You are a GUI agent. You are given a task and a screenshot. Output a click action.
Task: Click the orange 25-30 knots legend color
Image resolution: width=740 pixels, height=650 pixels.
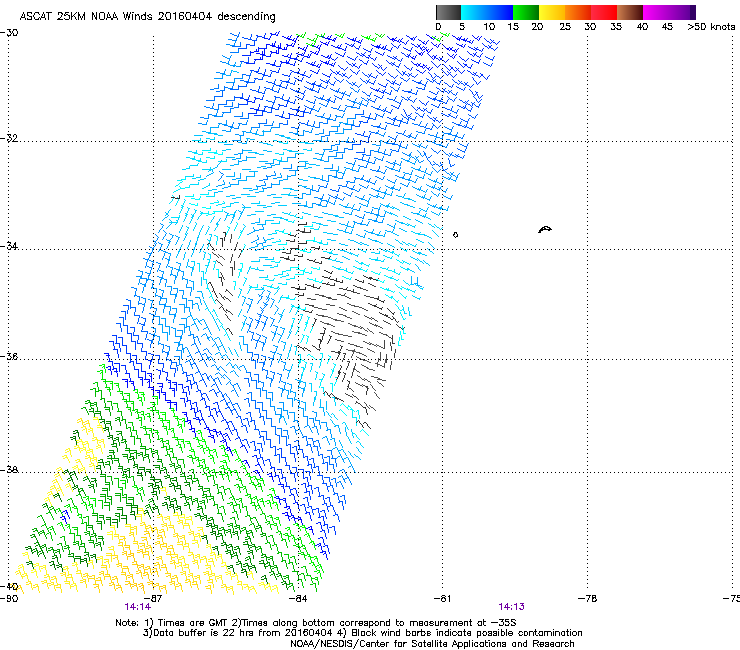tap(578, 12)
